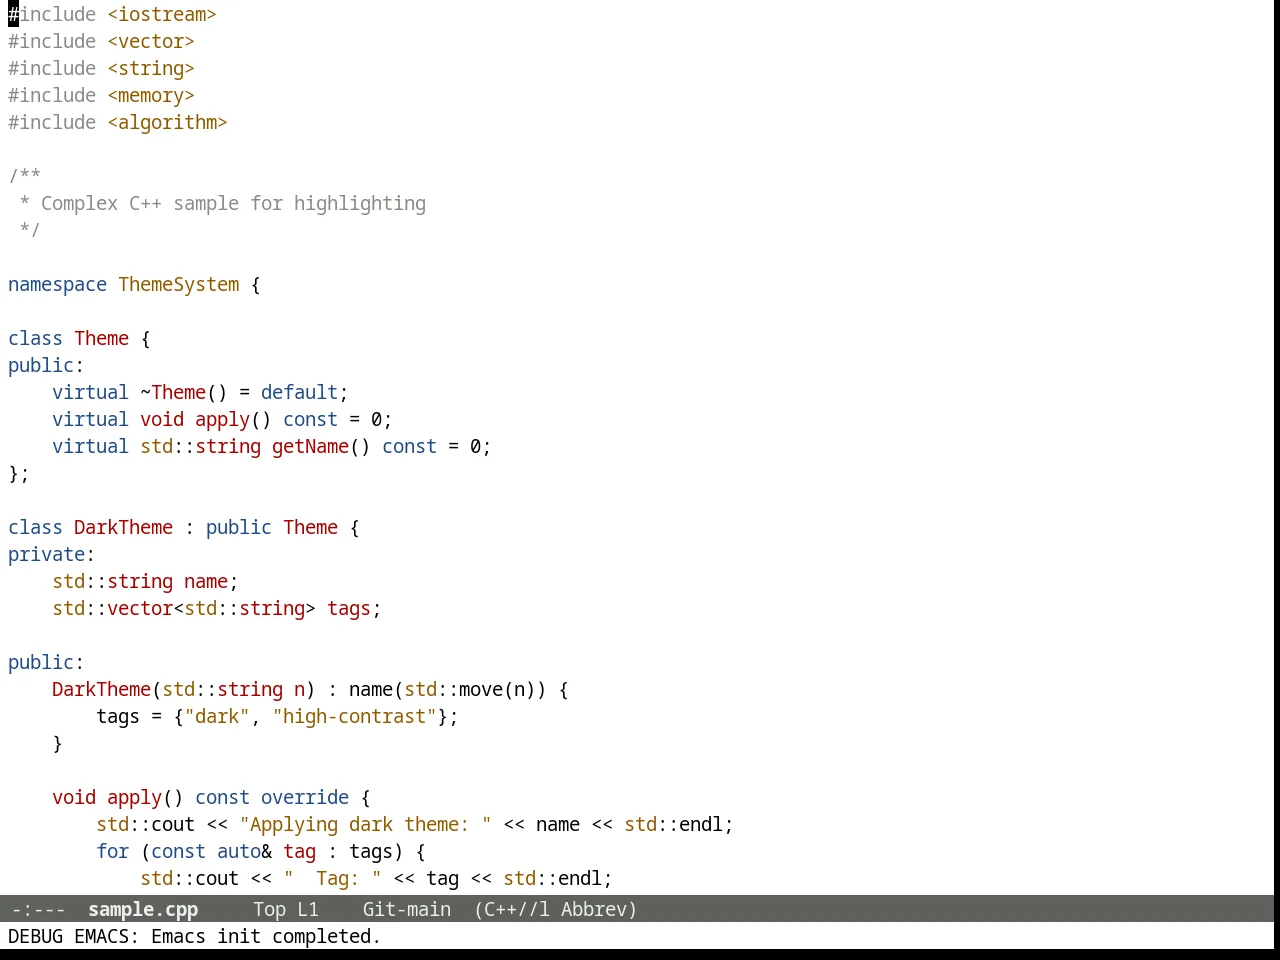Click the string literal "high-contrast"
1280x960 pixels.
point(354,716)
